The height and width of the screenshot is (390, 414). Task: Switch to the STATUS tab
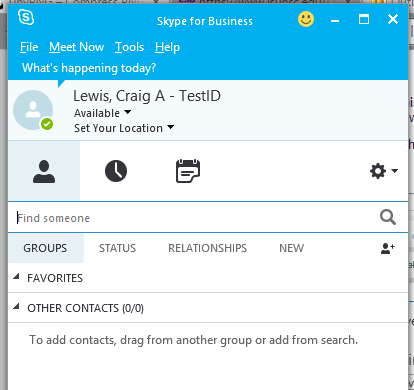coord(117,248)
